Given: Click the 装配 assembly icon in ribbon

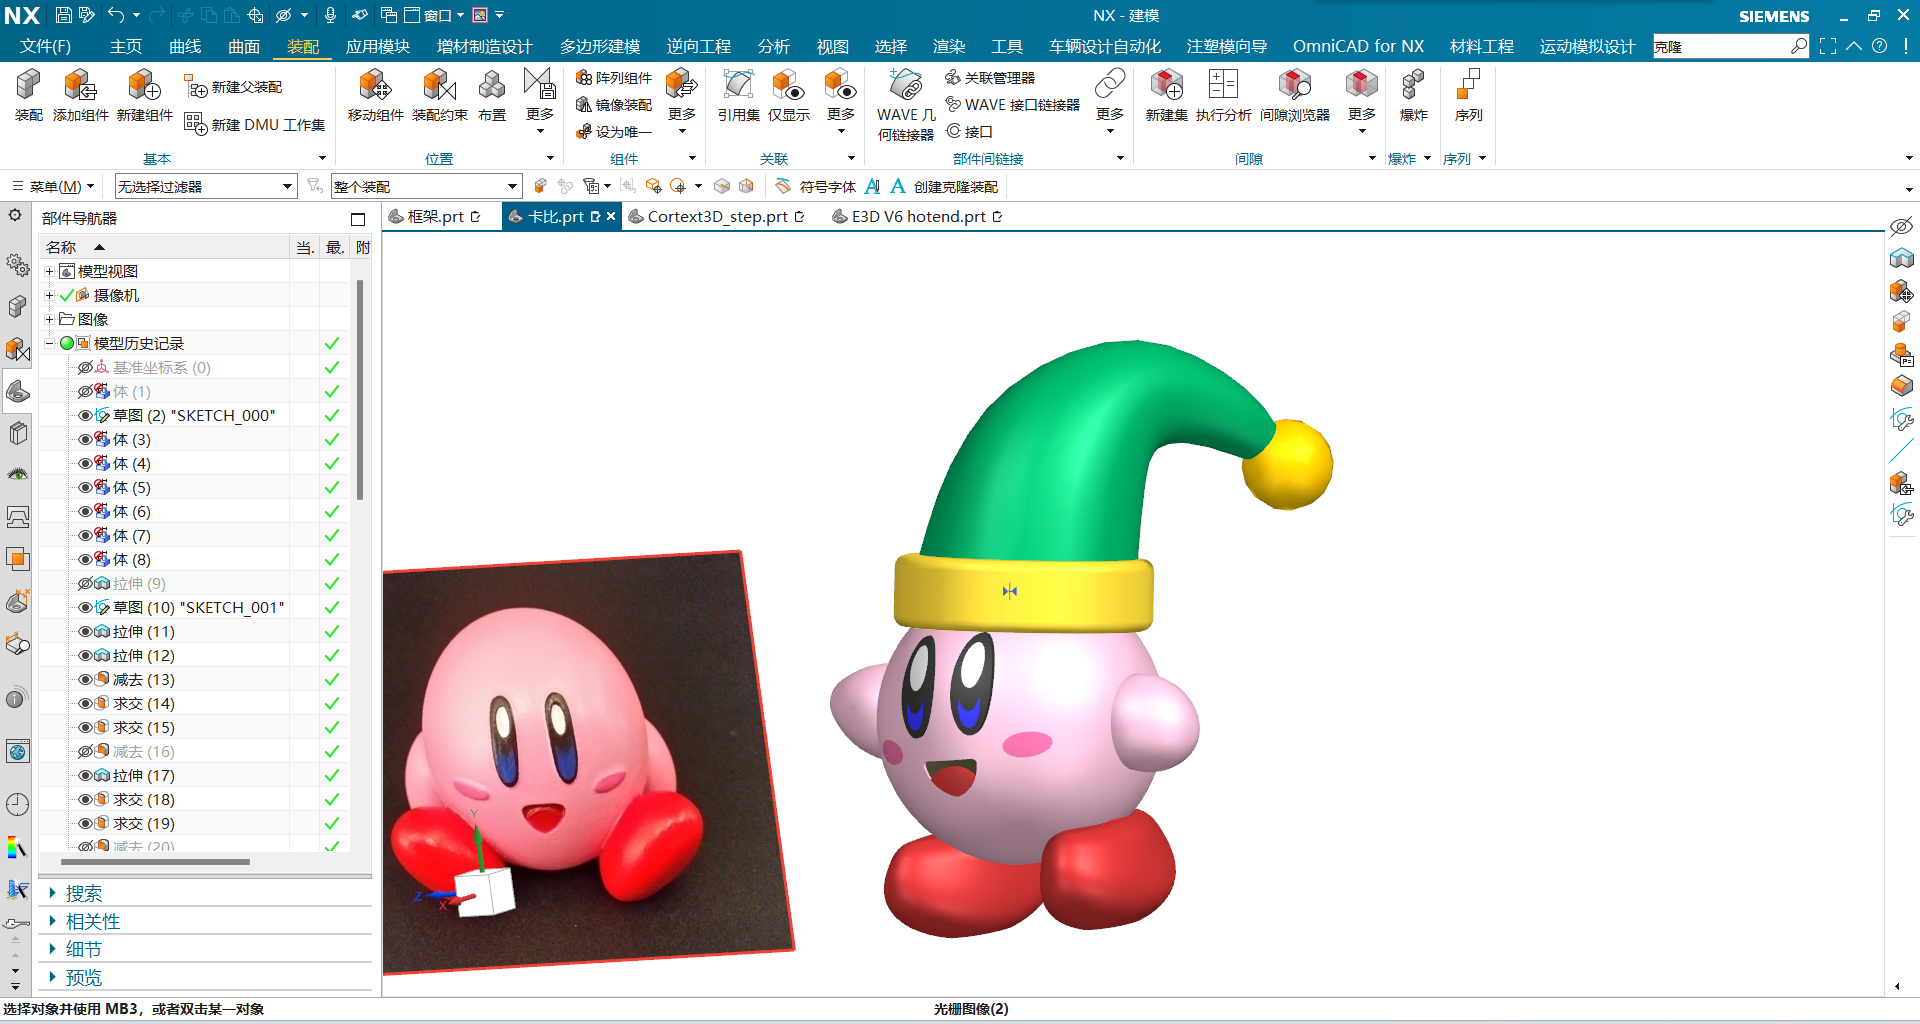Looking at the screenshot, I should pyautogui.click(x=28, y=95).
